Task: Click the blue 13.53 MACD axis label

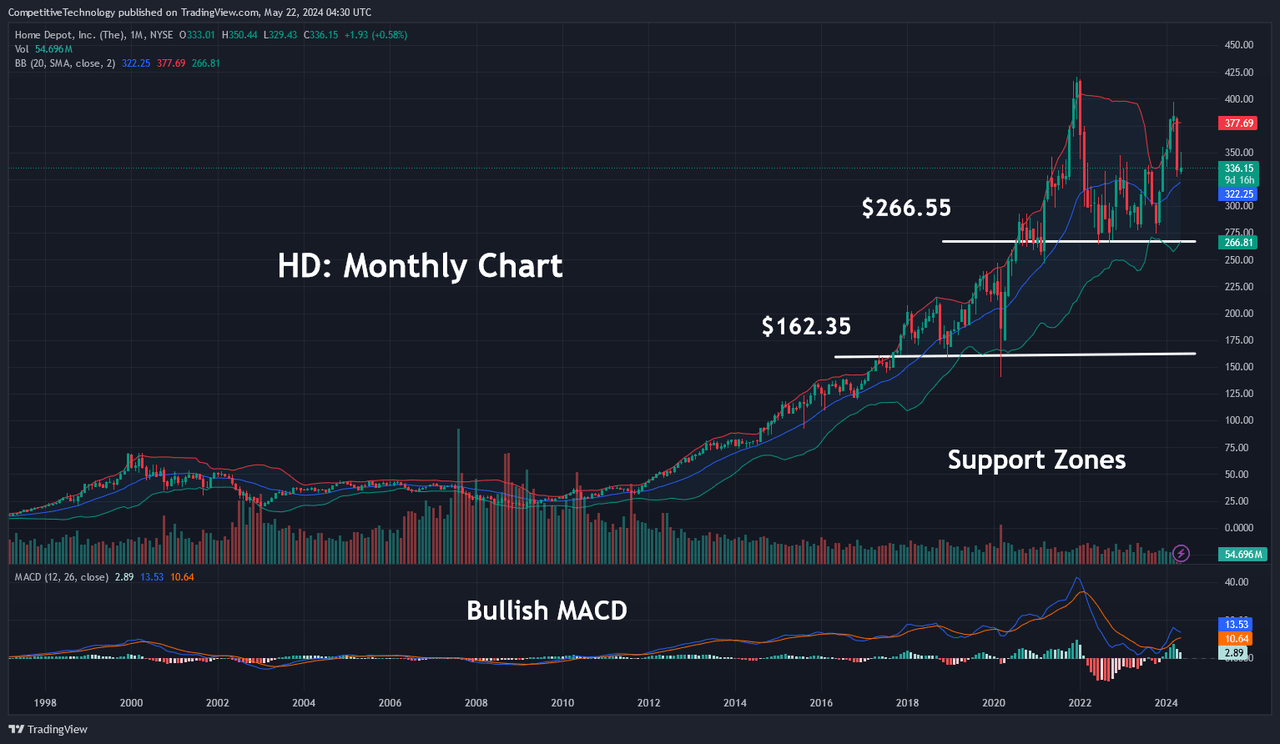Action: point(1233,623)
